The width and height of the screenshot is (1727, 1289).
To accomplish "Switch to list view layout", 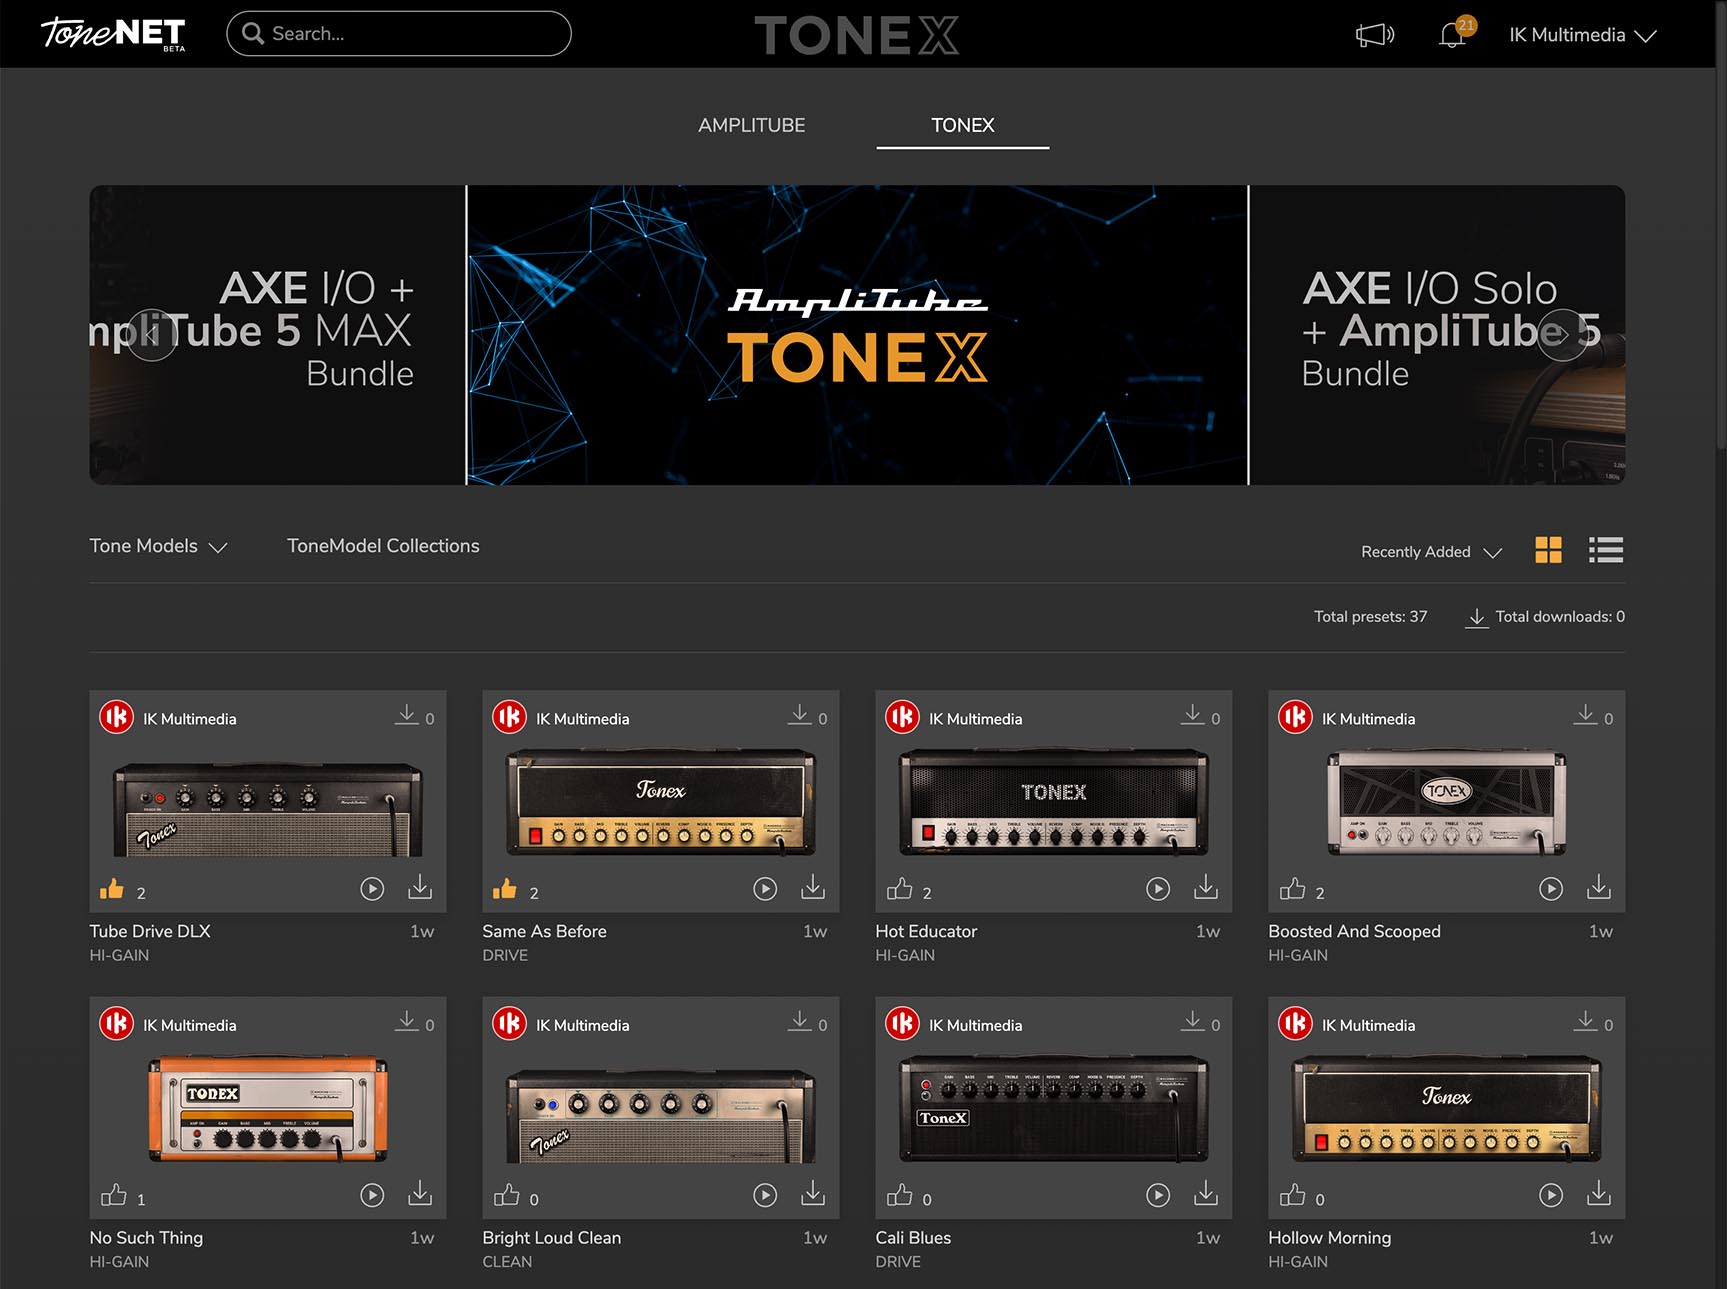I will 1605,550.
